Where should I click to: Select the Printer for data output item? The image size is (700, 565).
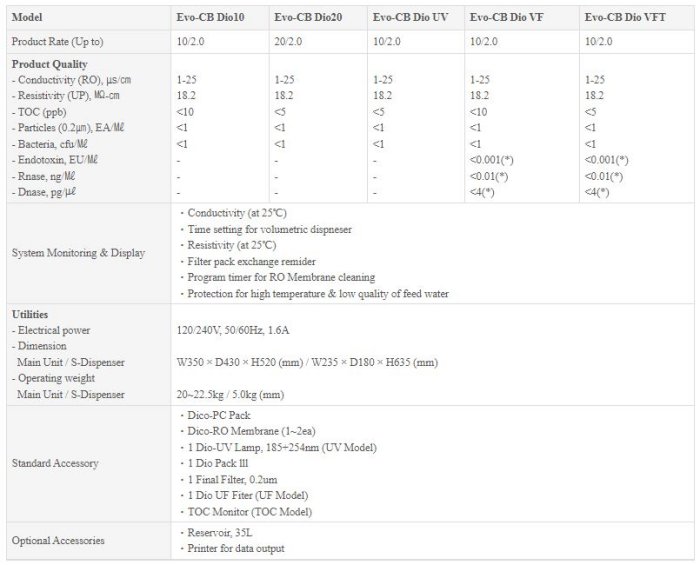(236, 548)
